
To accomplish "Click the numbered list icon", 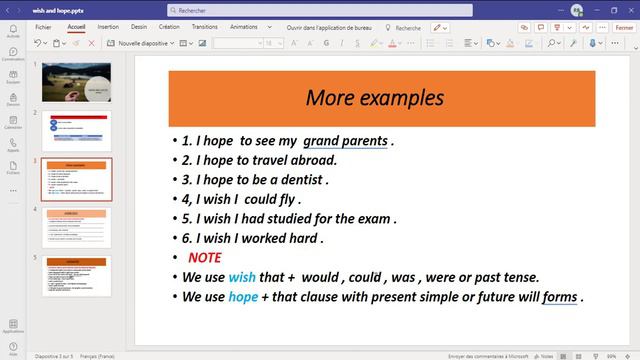I will pos(449,43).
